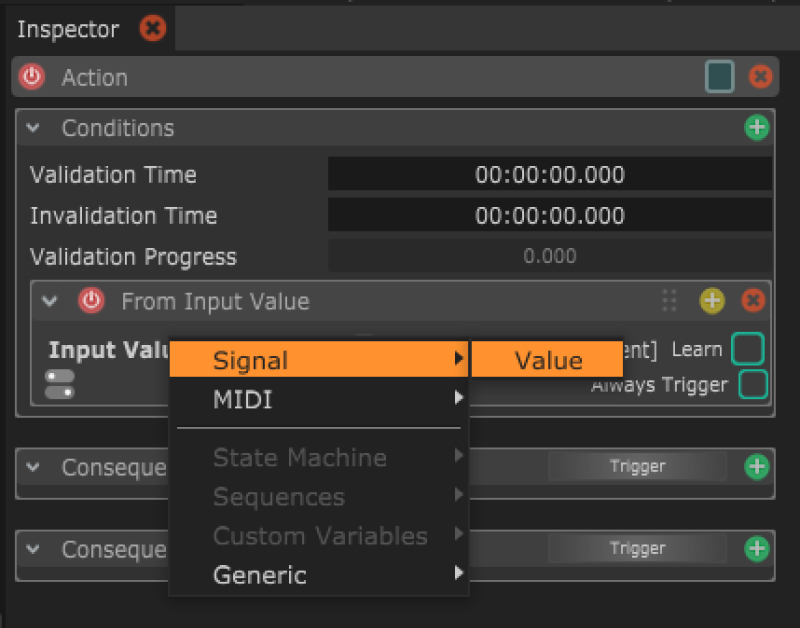Image resolution: width=800 pixels, height=628 pixels.
Task: Add a condition with green plus icon
Action: pos(757,128)
